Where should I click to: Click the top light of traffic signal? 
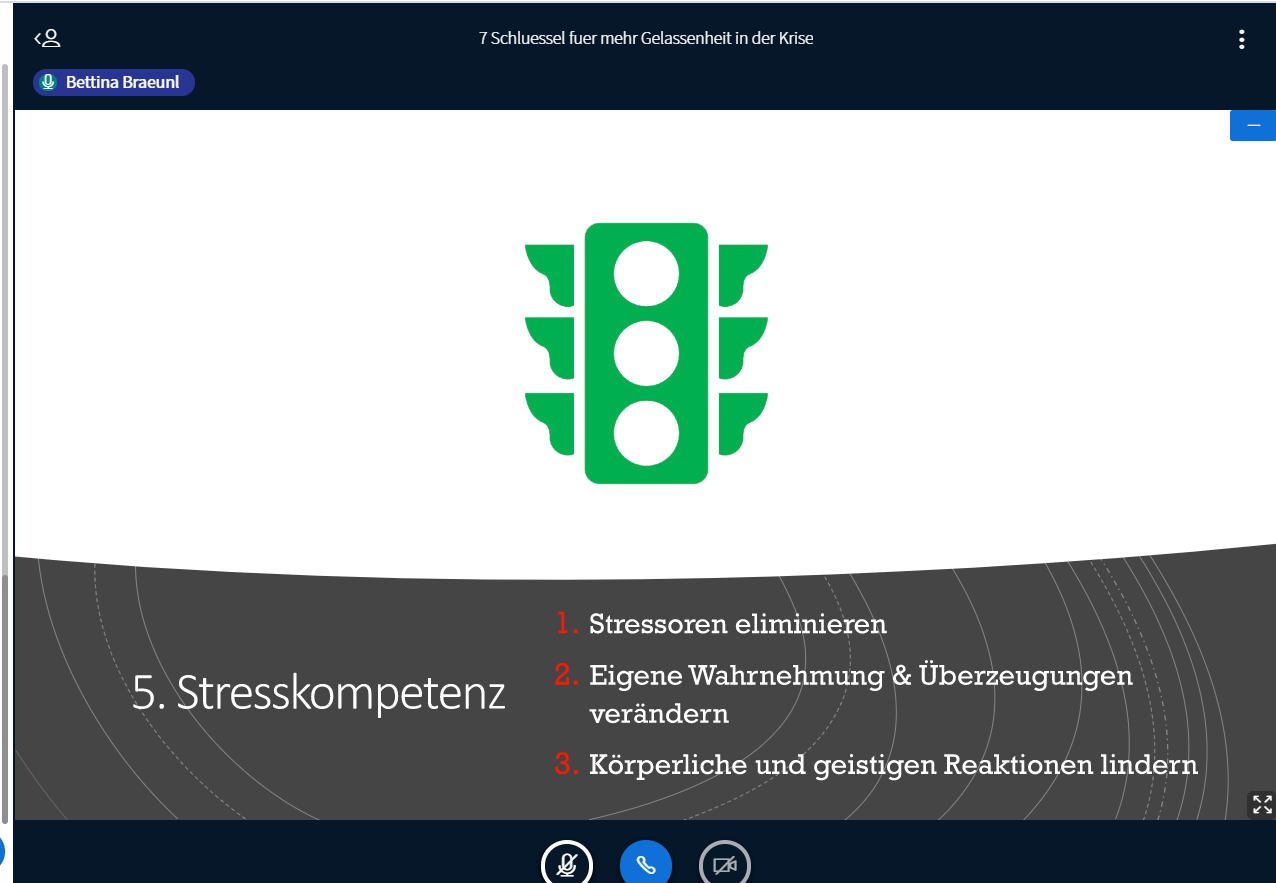click(x=646, y=274)
